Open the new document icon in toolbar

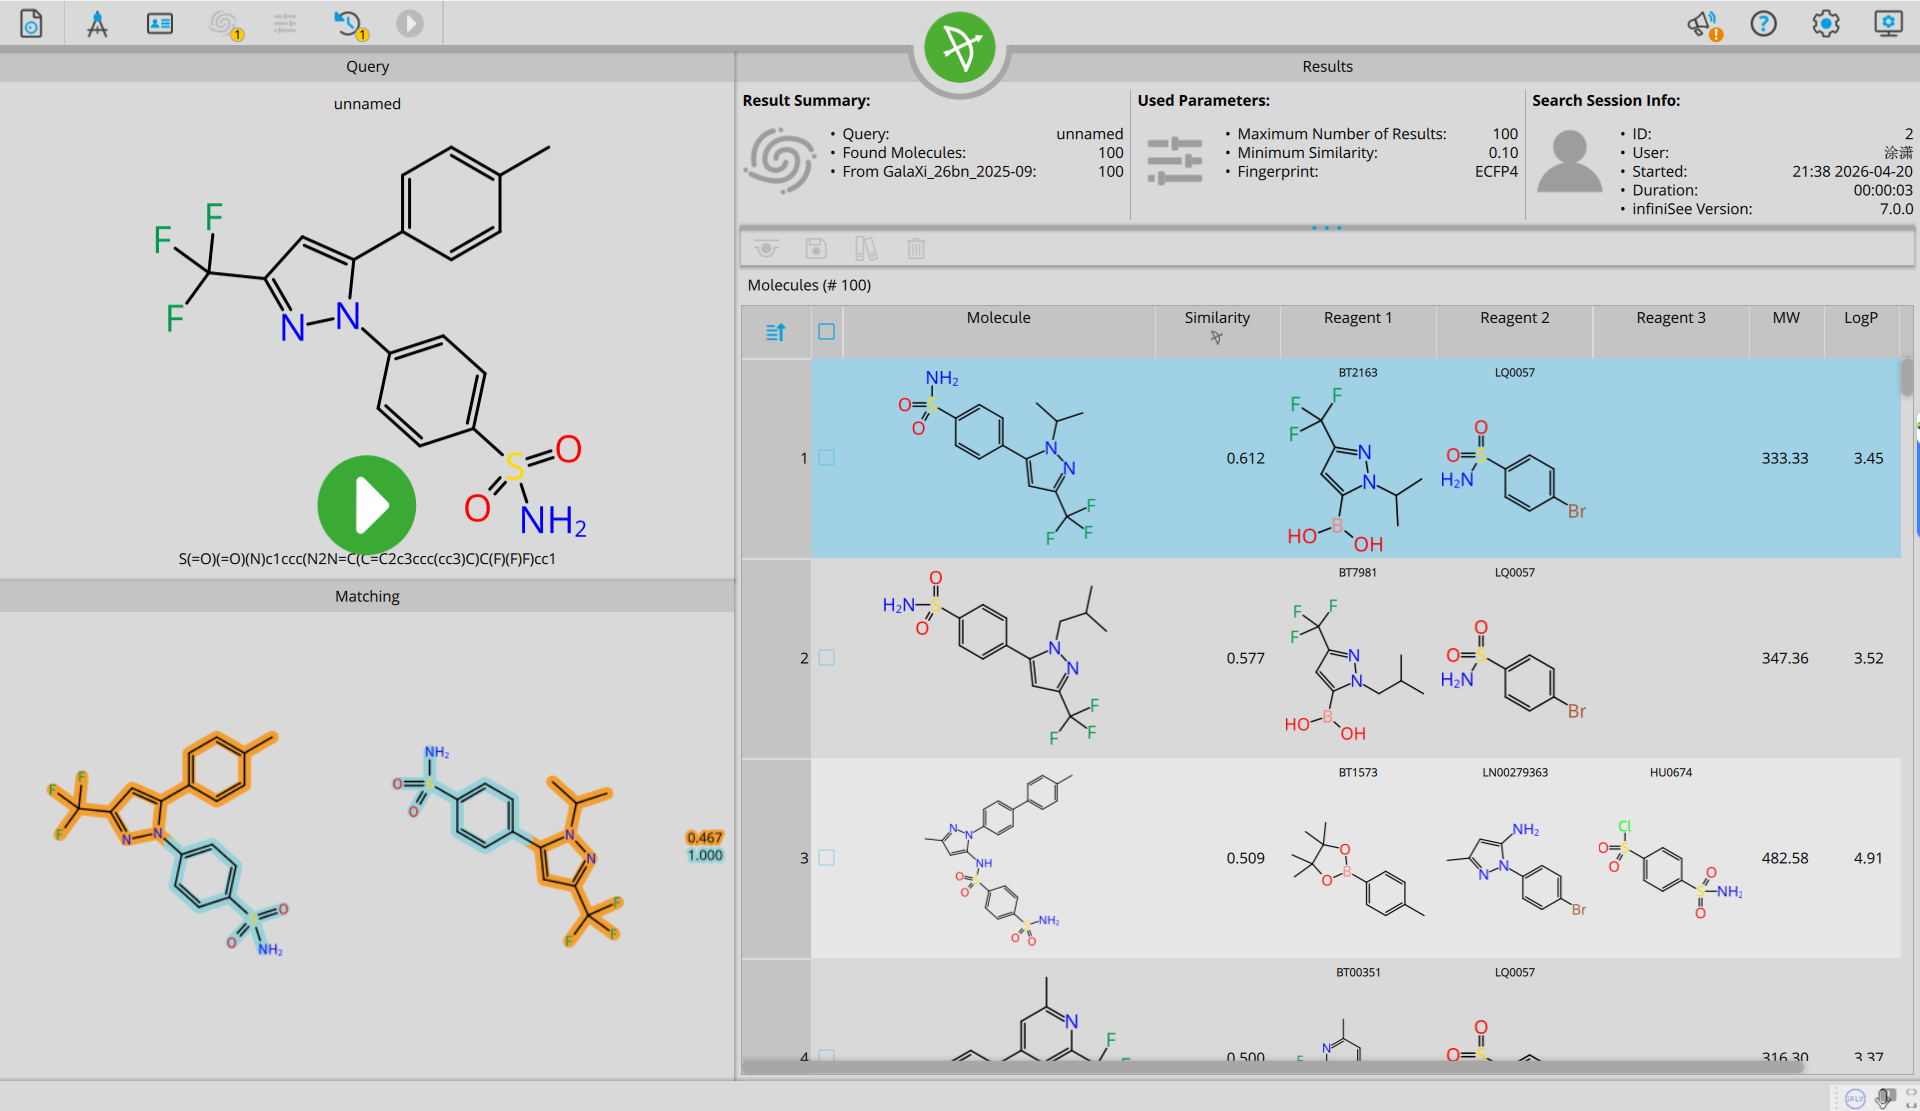click(x=32, y=23)
